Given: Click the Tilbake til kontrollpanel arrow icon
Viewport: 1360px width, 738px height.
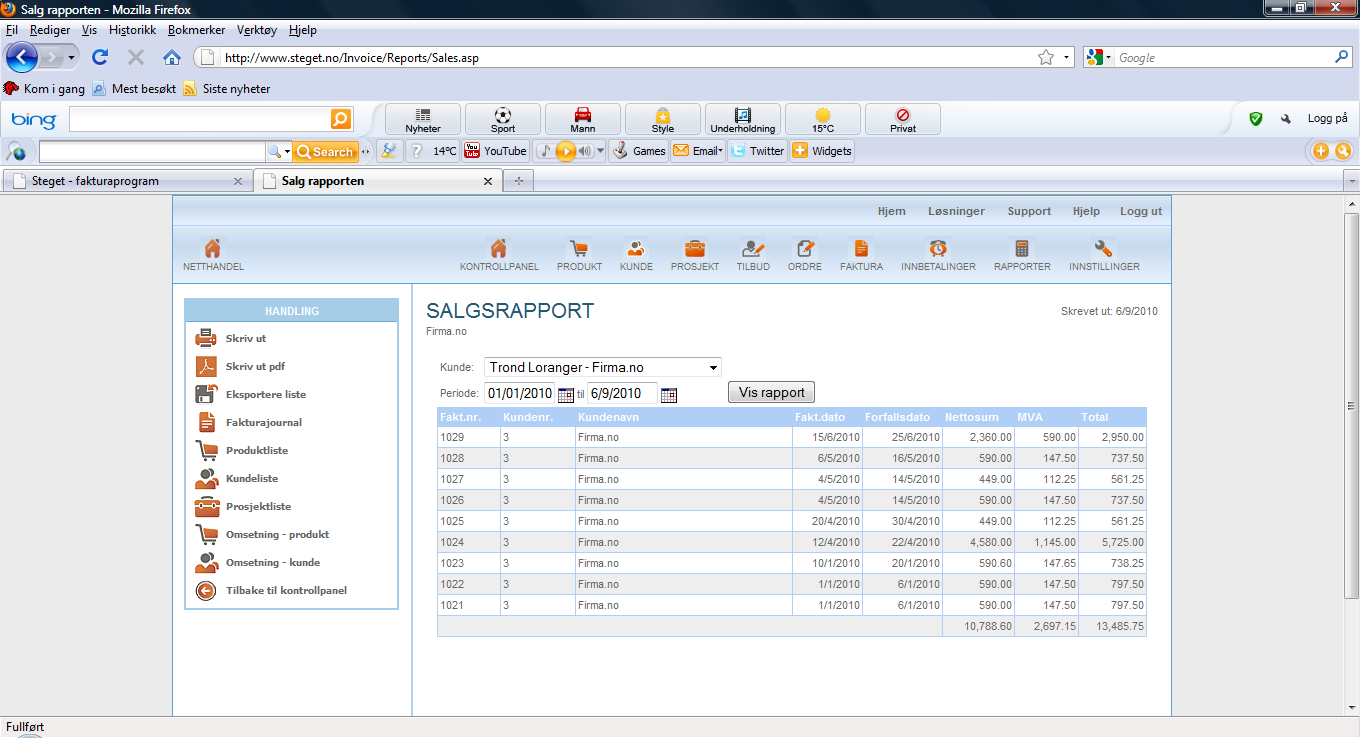Looking at the screenshot, I should click(x=206, y=590).
